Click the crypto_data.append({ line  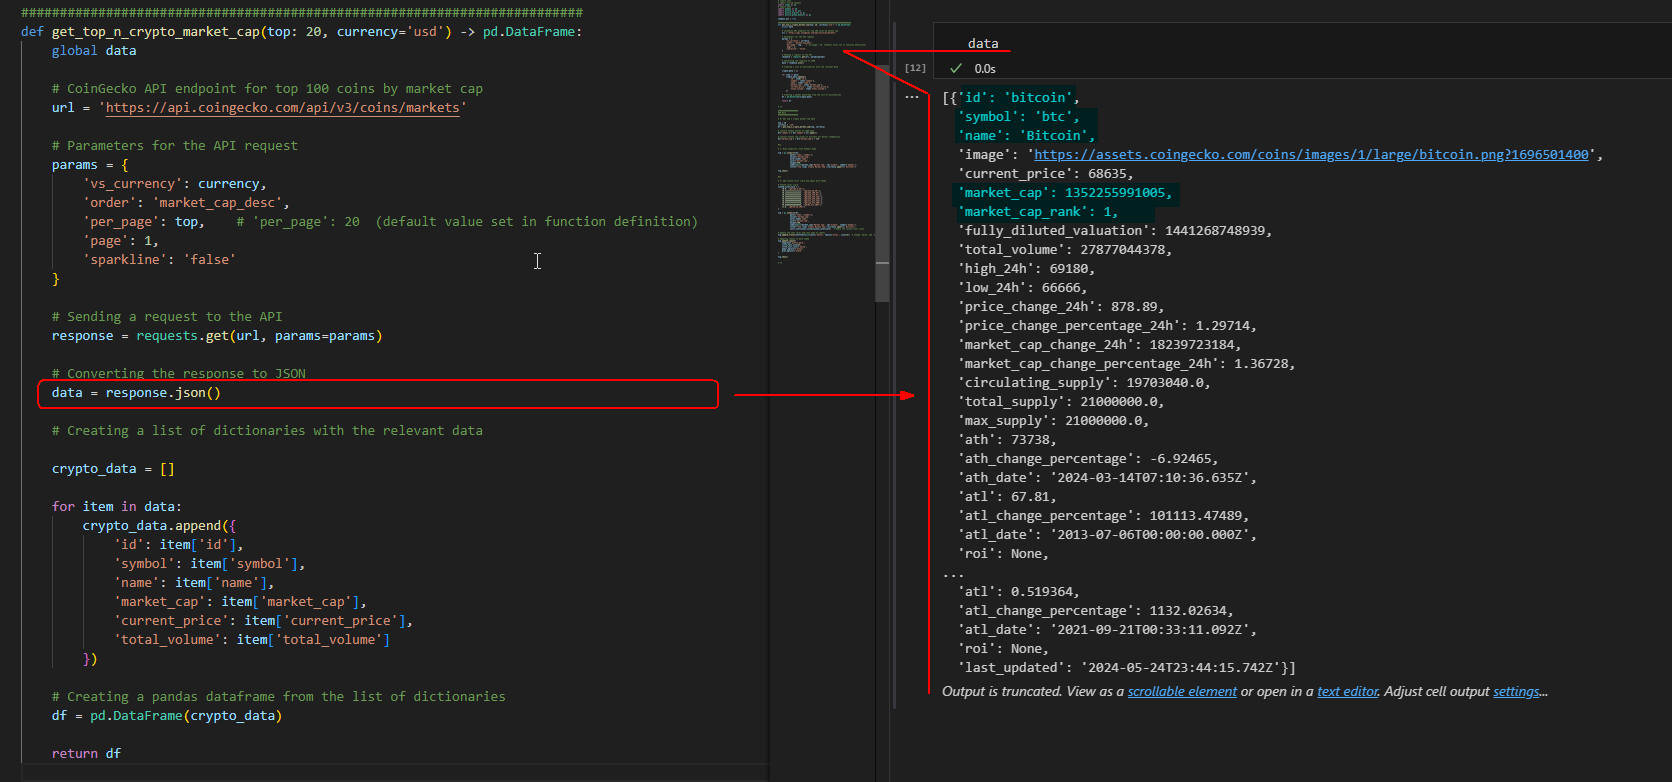(159, 526)
